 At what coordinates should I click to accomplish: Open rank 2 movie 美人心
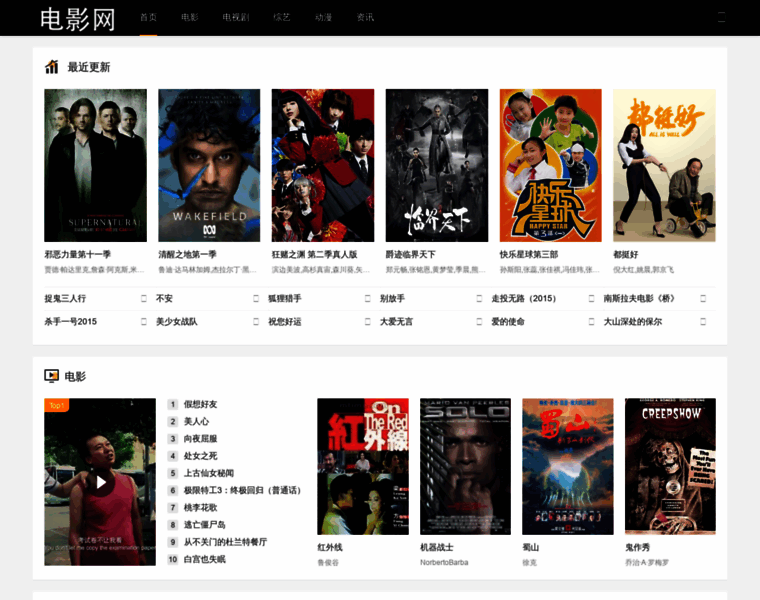tap(196, 422)
